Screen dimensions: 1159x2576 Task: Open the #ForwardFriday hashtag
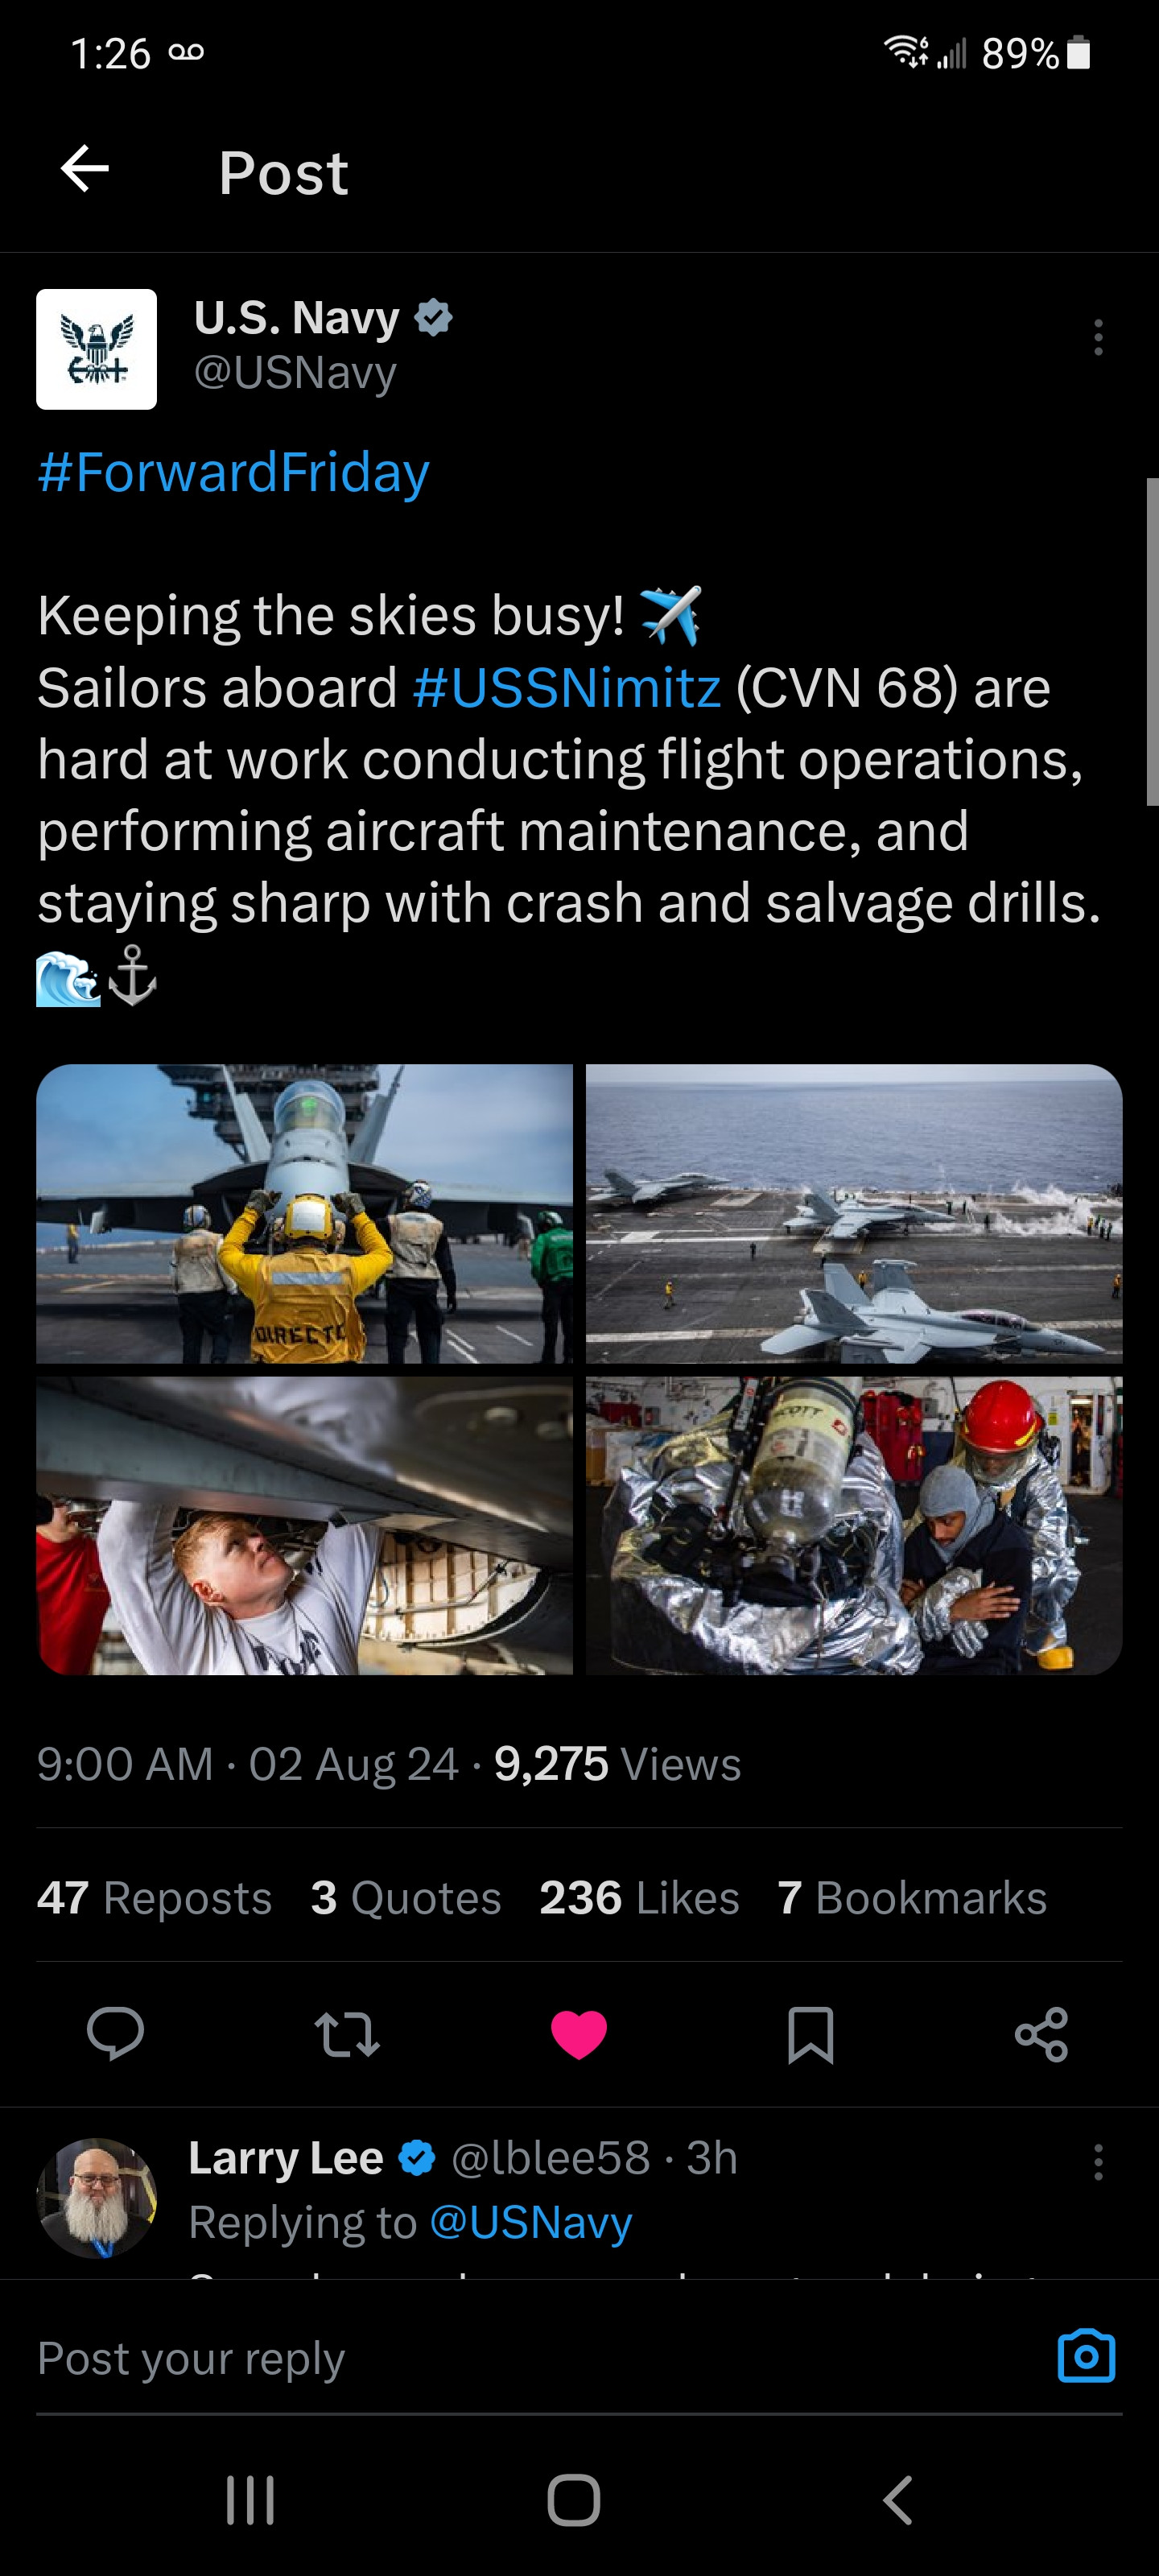tap(233, 472)
